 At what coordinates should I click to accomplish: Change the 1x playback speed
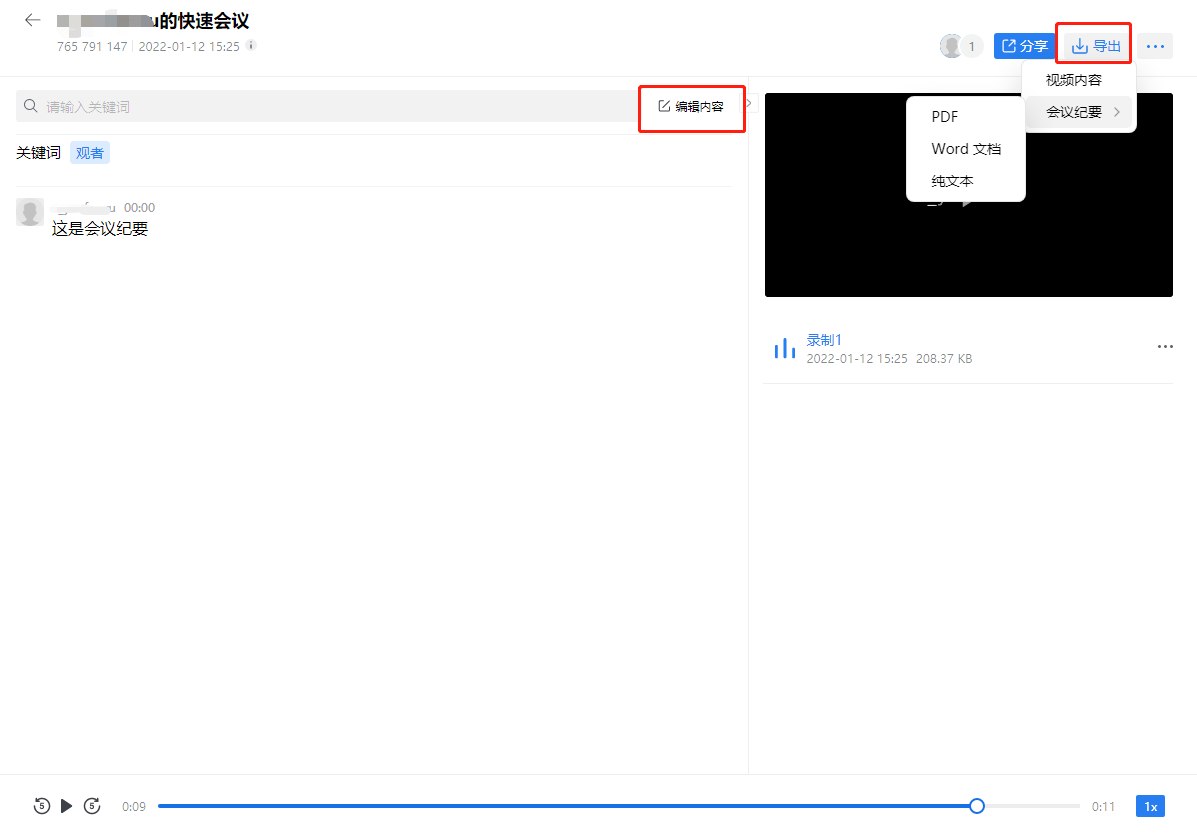click(1150, 806)
